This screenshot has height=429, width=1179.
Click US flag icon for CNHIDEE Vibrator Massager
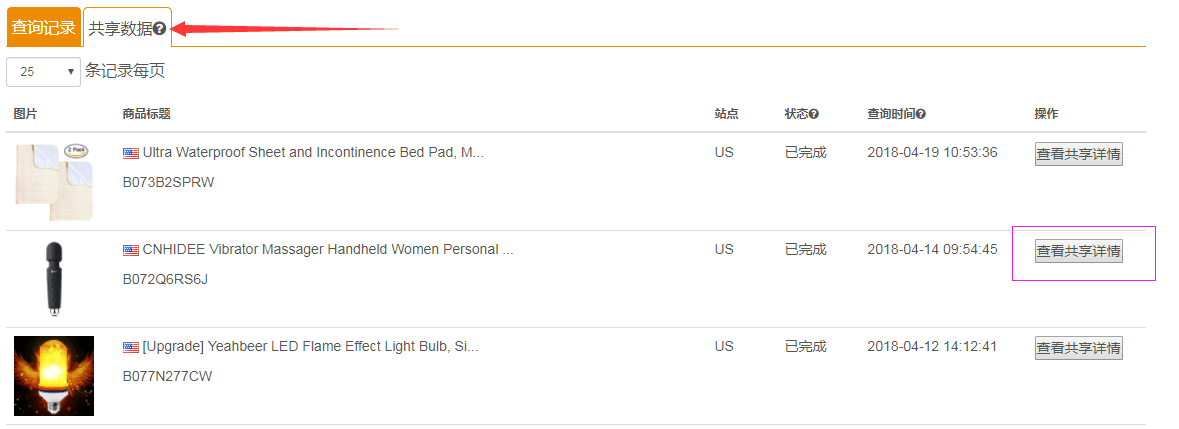click(131, 250)
